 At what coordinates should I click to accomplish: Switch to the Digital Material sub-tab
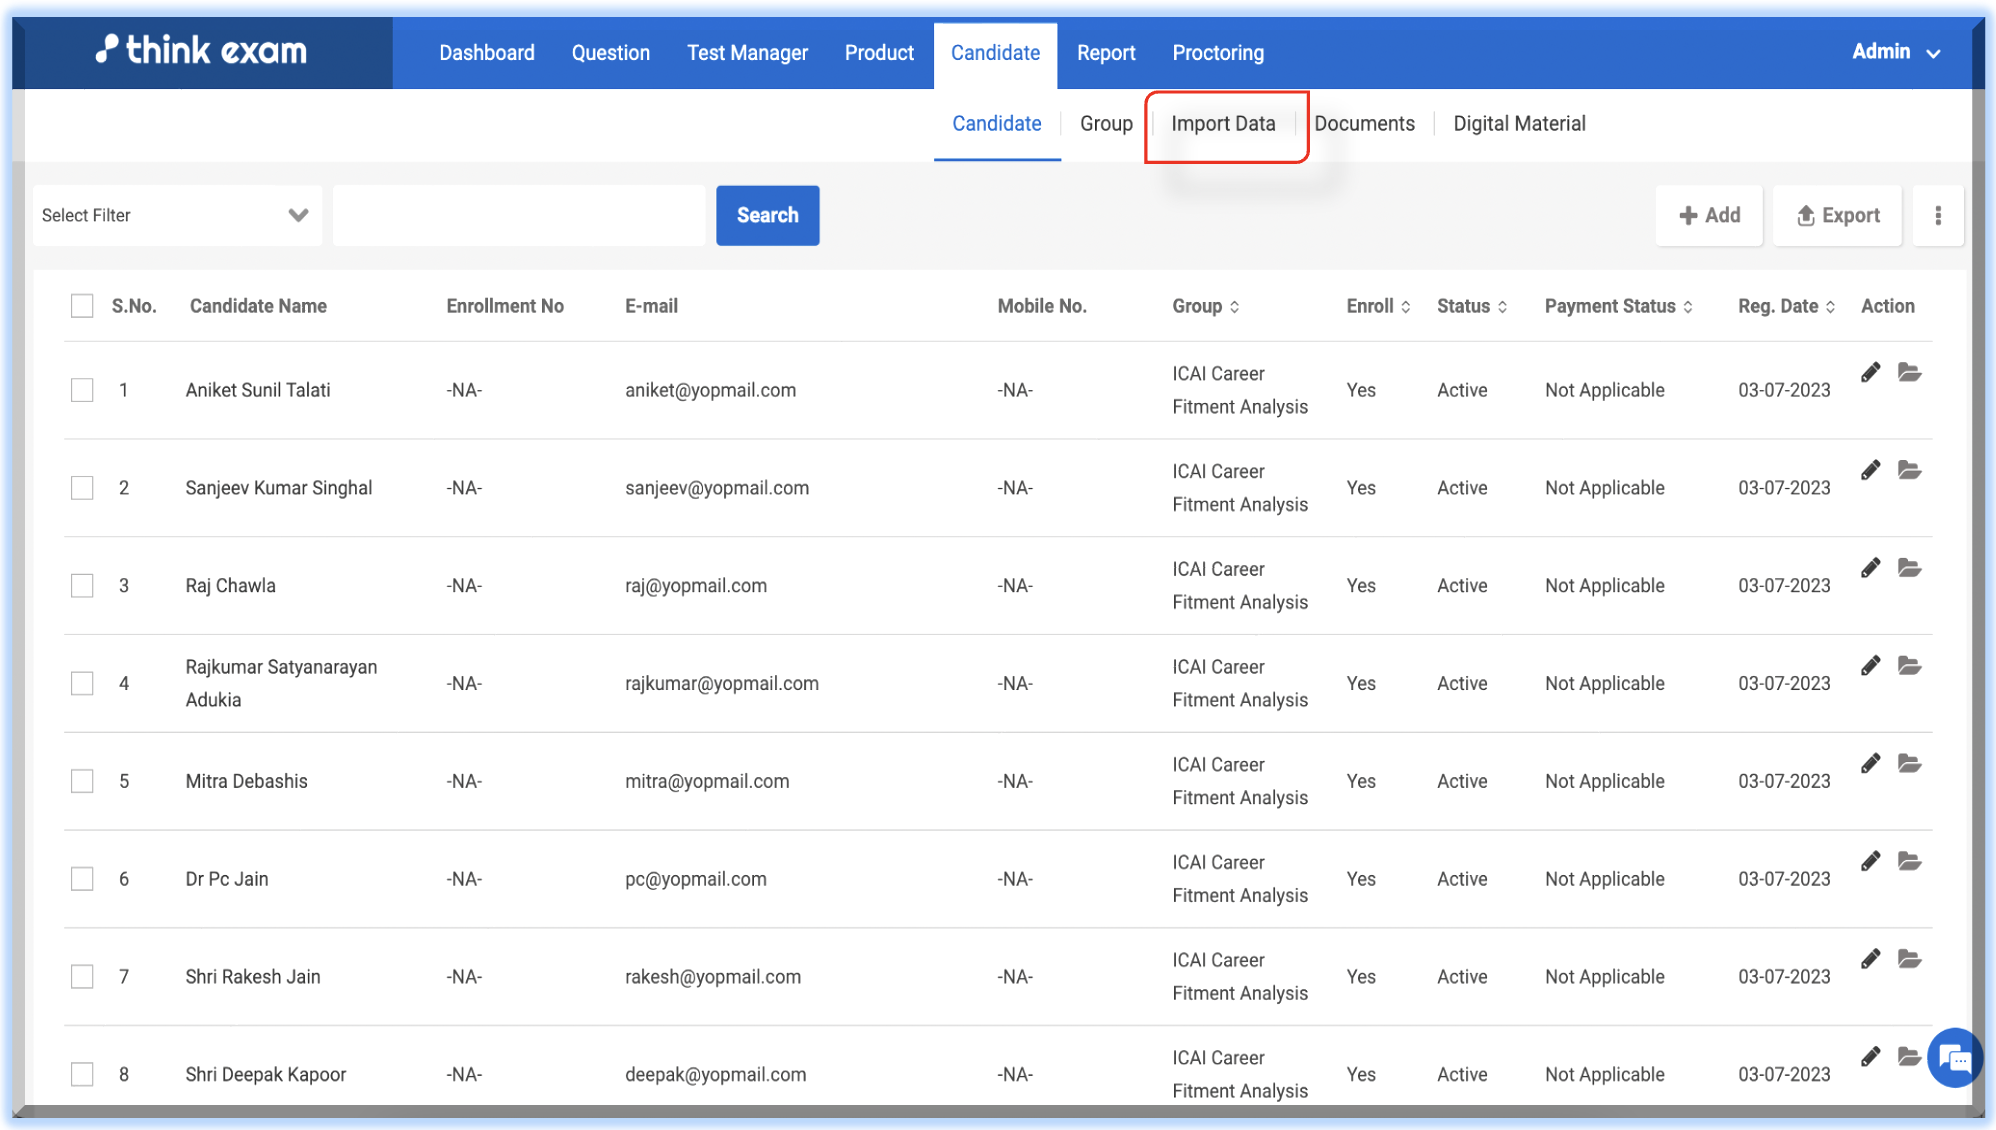[1519, 124]
